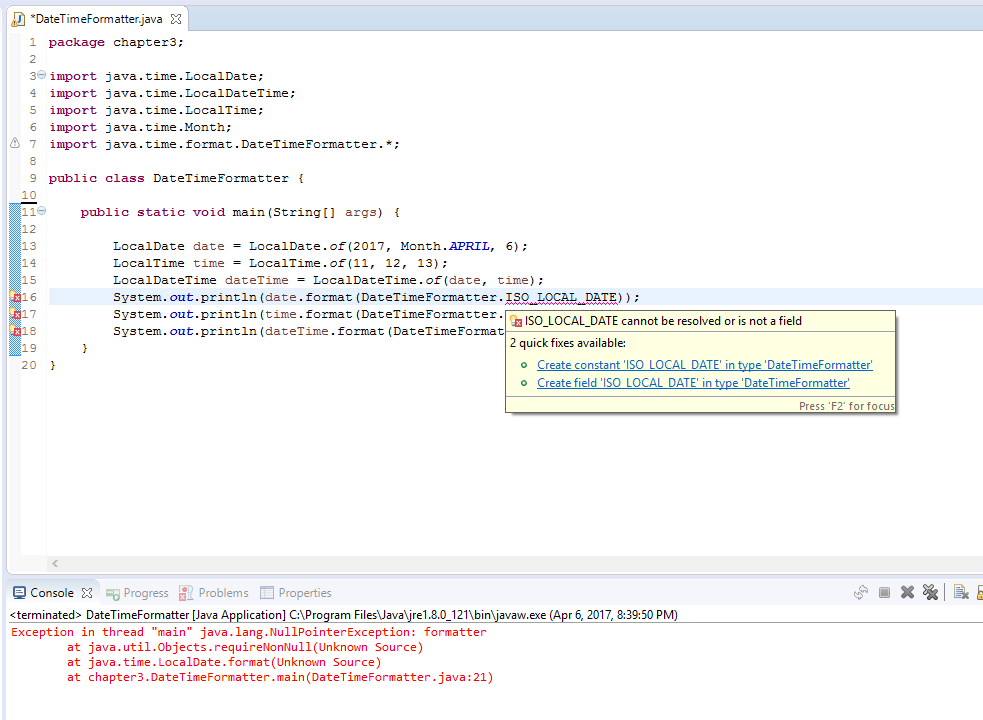Viewport: 983px width, 720px height.
Task: Click the Progress view icon
Action: click(x=113, y=593)
